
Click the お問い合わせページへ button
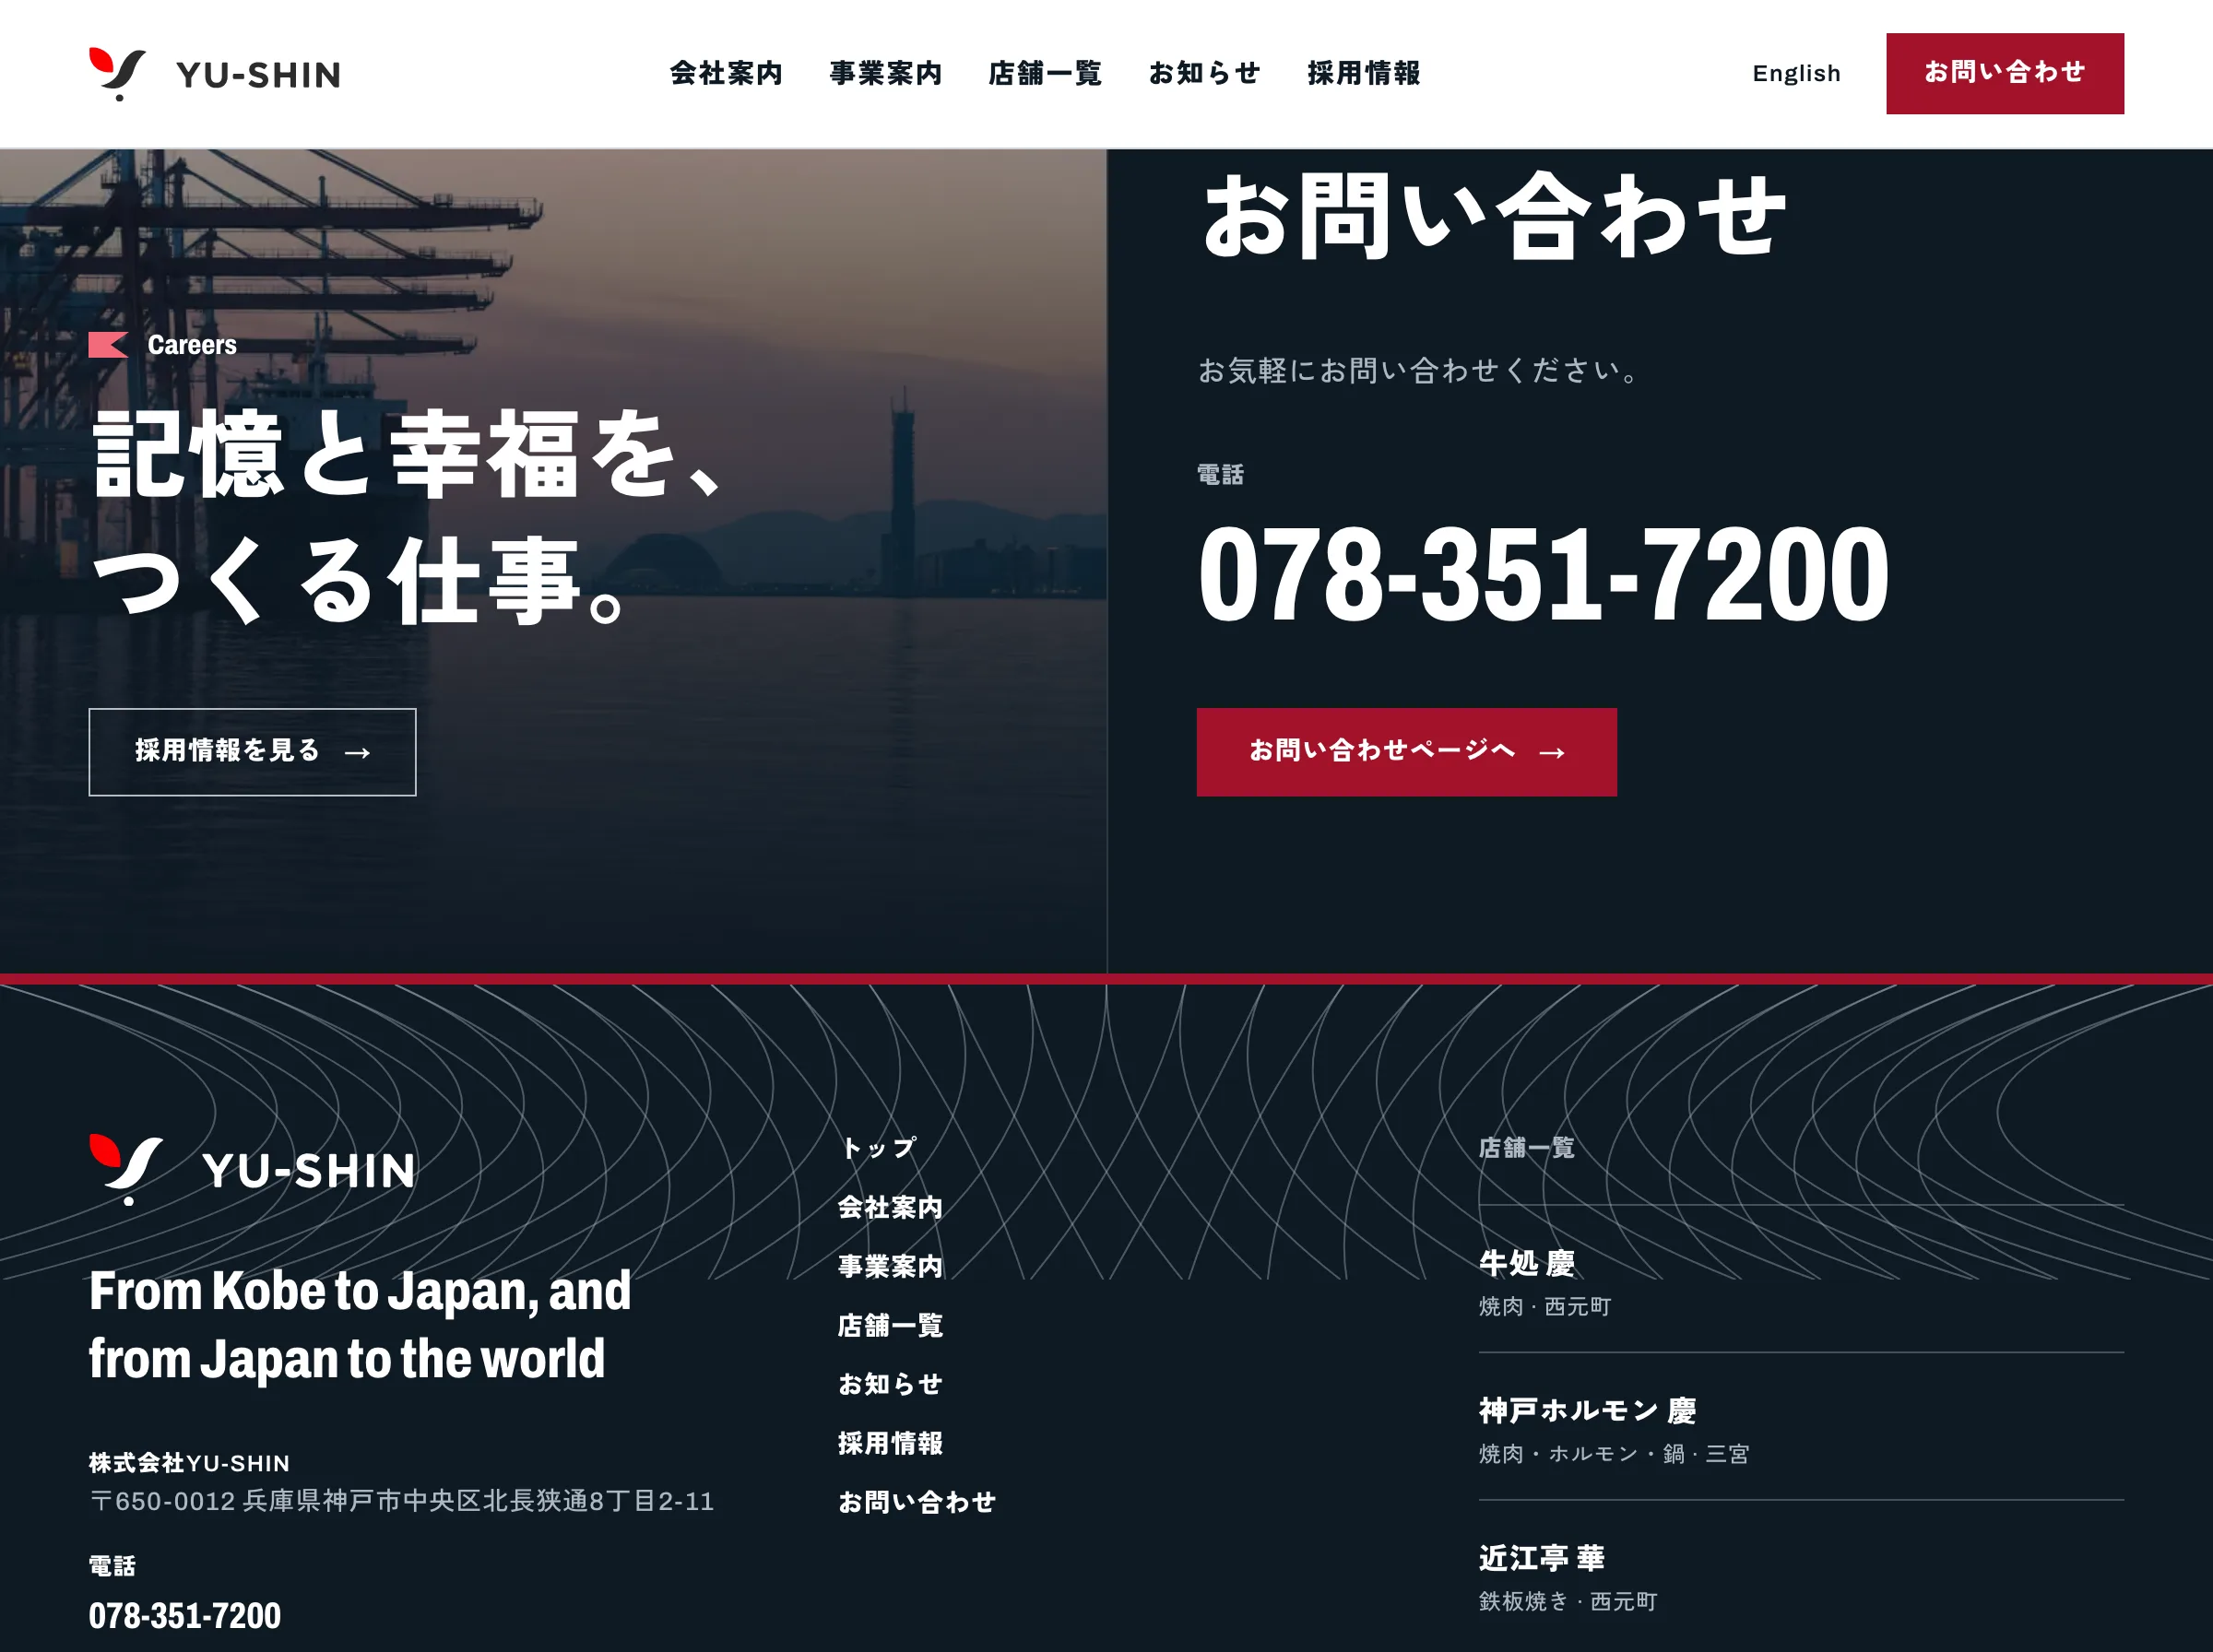point(1406,752)
